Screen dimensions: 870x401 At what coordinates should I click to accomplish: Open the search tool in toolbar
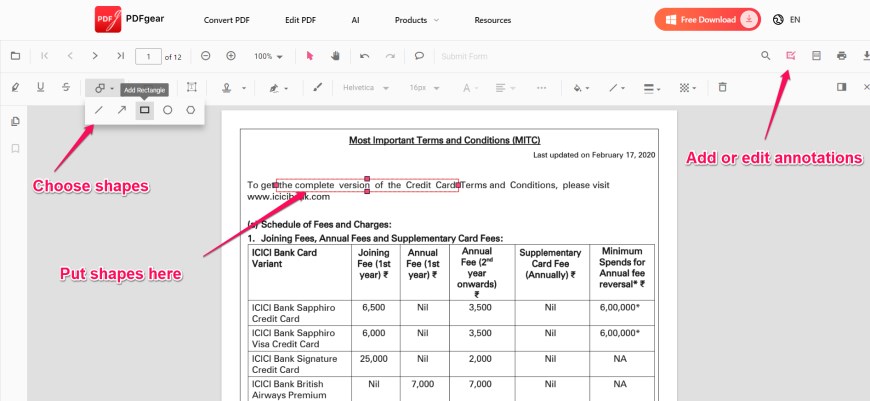(x=766, y=56)
